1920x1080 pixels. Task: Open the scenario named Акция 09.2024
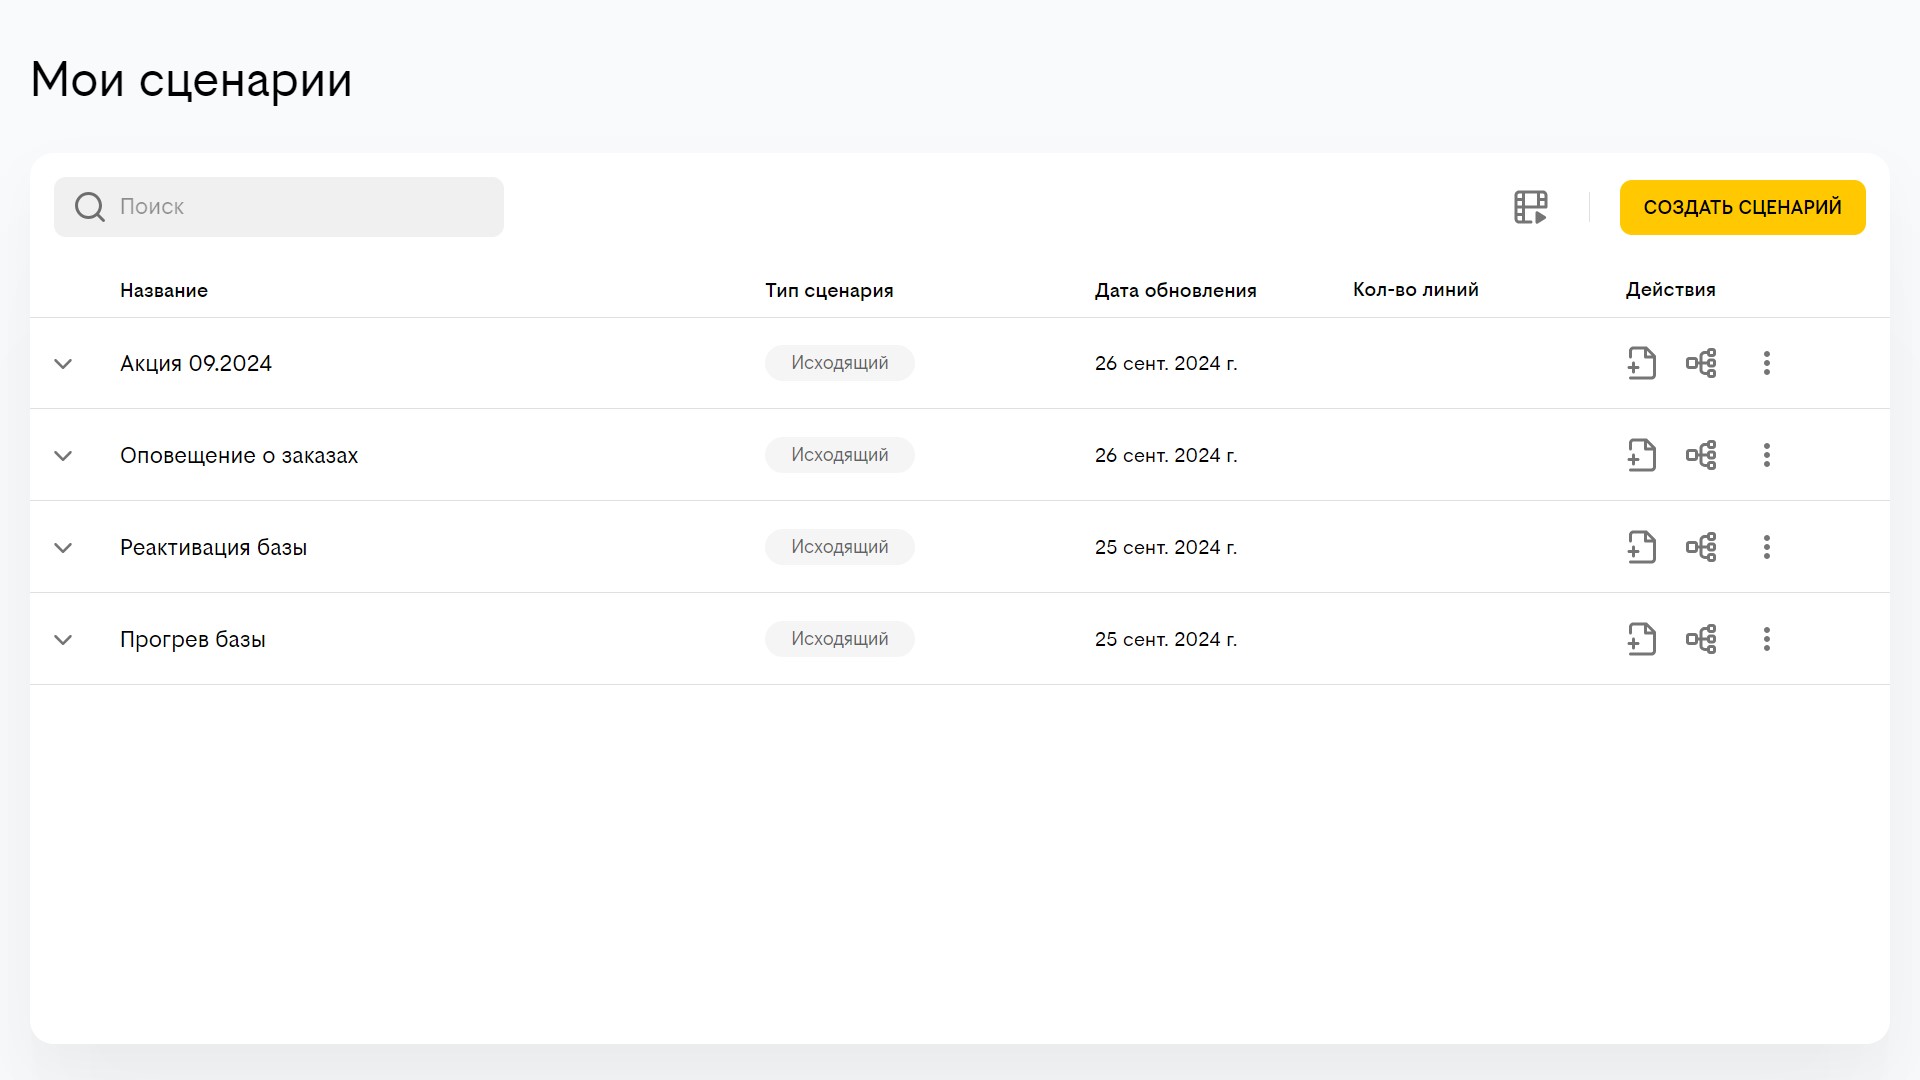(196, 363)
